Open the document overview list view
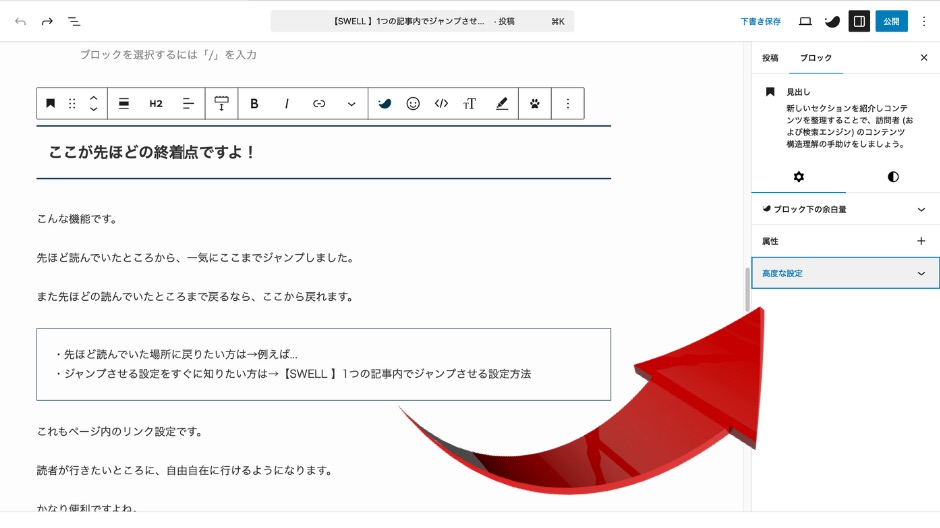This screenshot has height=528, width=940. (74, 22)
